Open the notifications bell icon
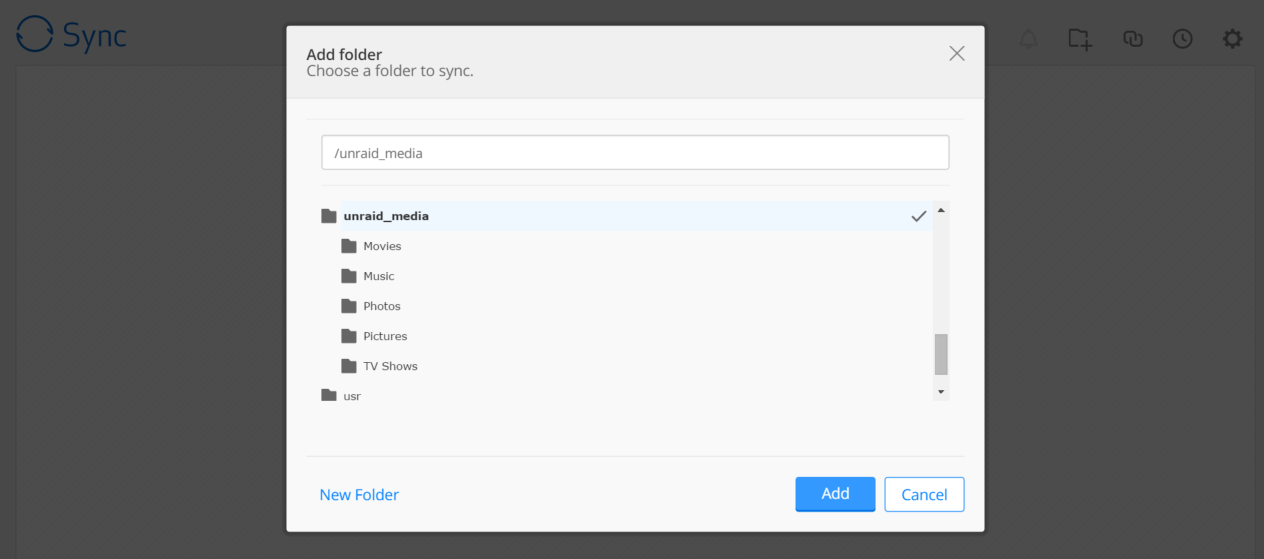 (x=1028, y=39)
